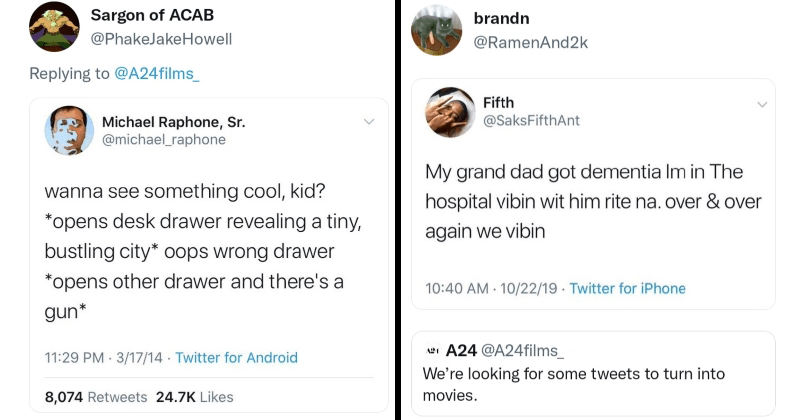The image size is (800, 420).
Task: Expand Michael Raphone tweet options chevron
Action: [x=366, y=122]
